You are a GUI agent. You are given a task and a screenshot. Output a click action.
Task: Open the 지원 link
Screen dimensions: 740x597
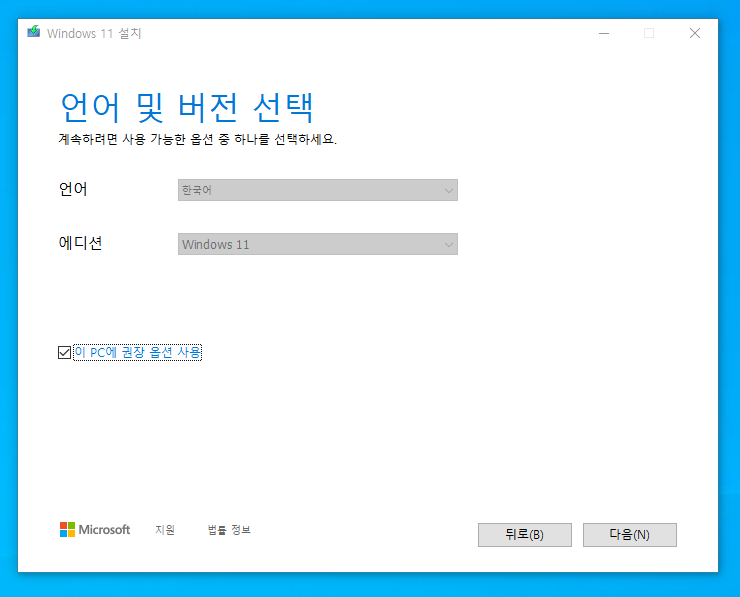tap(165, 530)
